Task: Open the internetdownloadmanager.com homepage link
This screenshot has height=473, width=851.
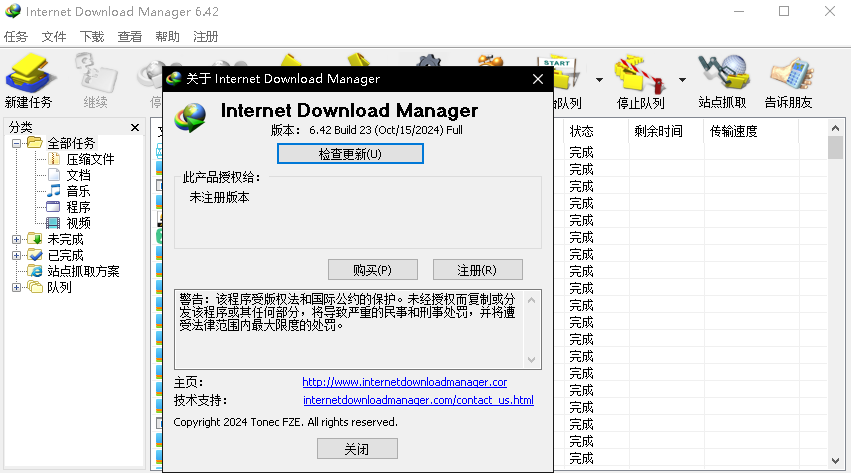Action: 404,382
